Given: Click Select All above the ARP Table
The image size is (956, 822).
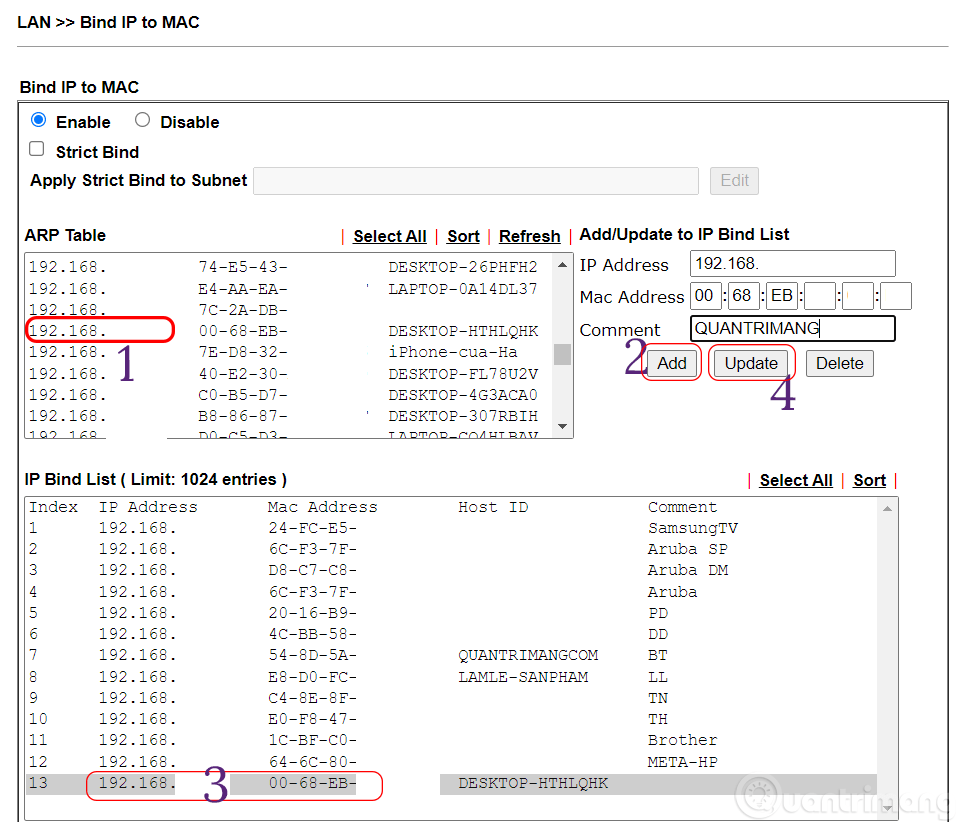Looking at the screenshot, I should (389, 236).
